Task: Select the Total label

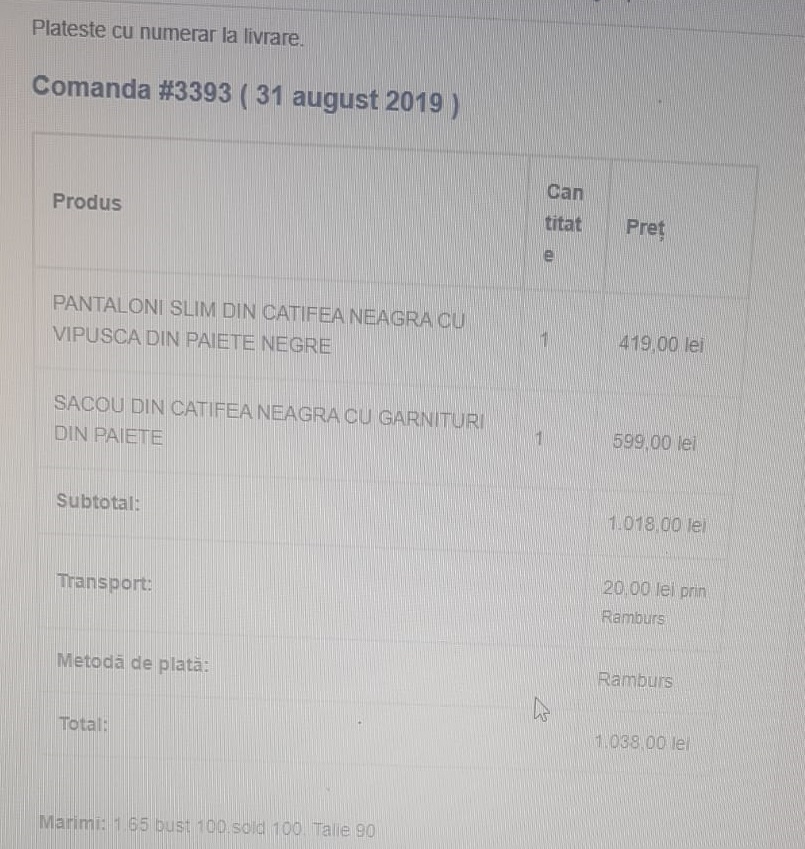Action: coord(83,724)
